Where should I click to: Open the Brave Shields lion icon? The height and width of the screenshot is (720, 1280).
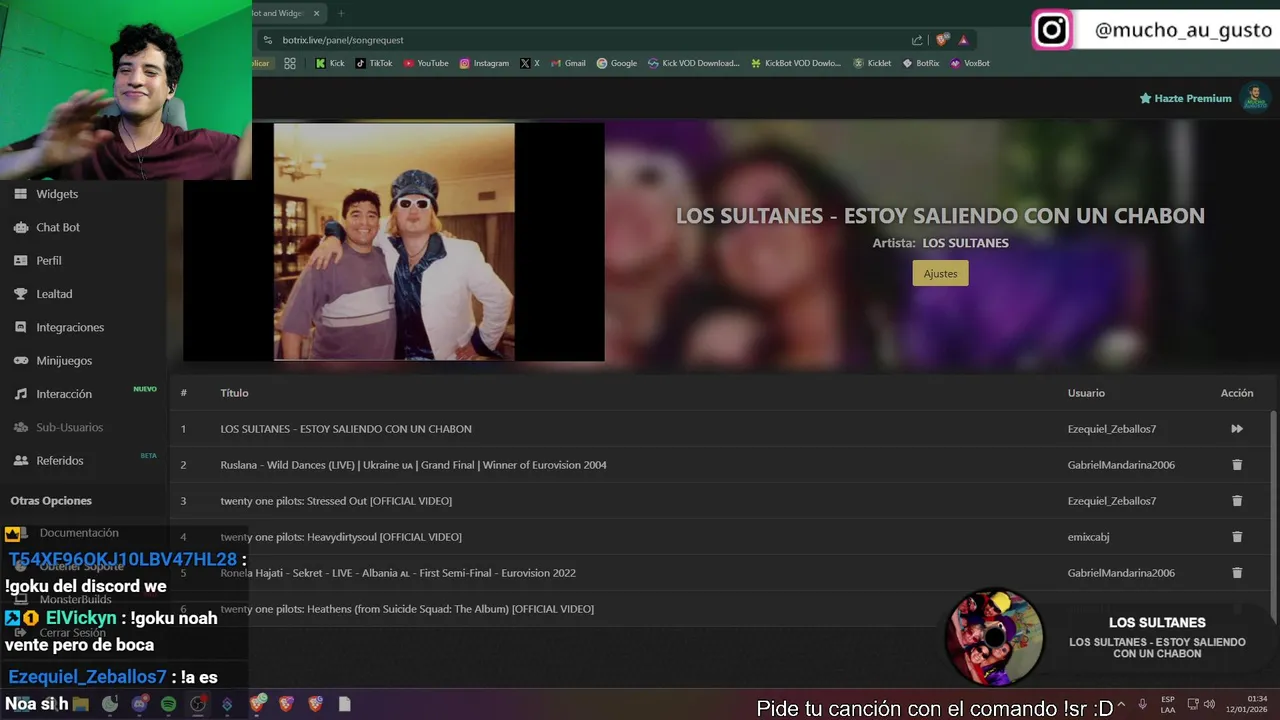(x=942, y=40)
